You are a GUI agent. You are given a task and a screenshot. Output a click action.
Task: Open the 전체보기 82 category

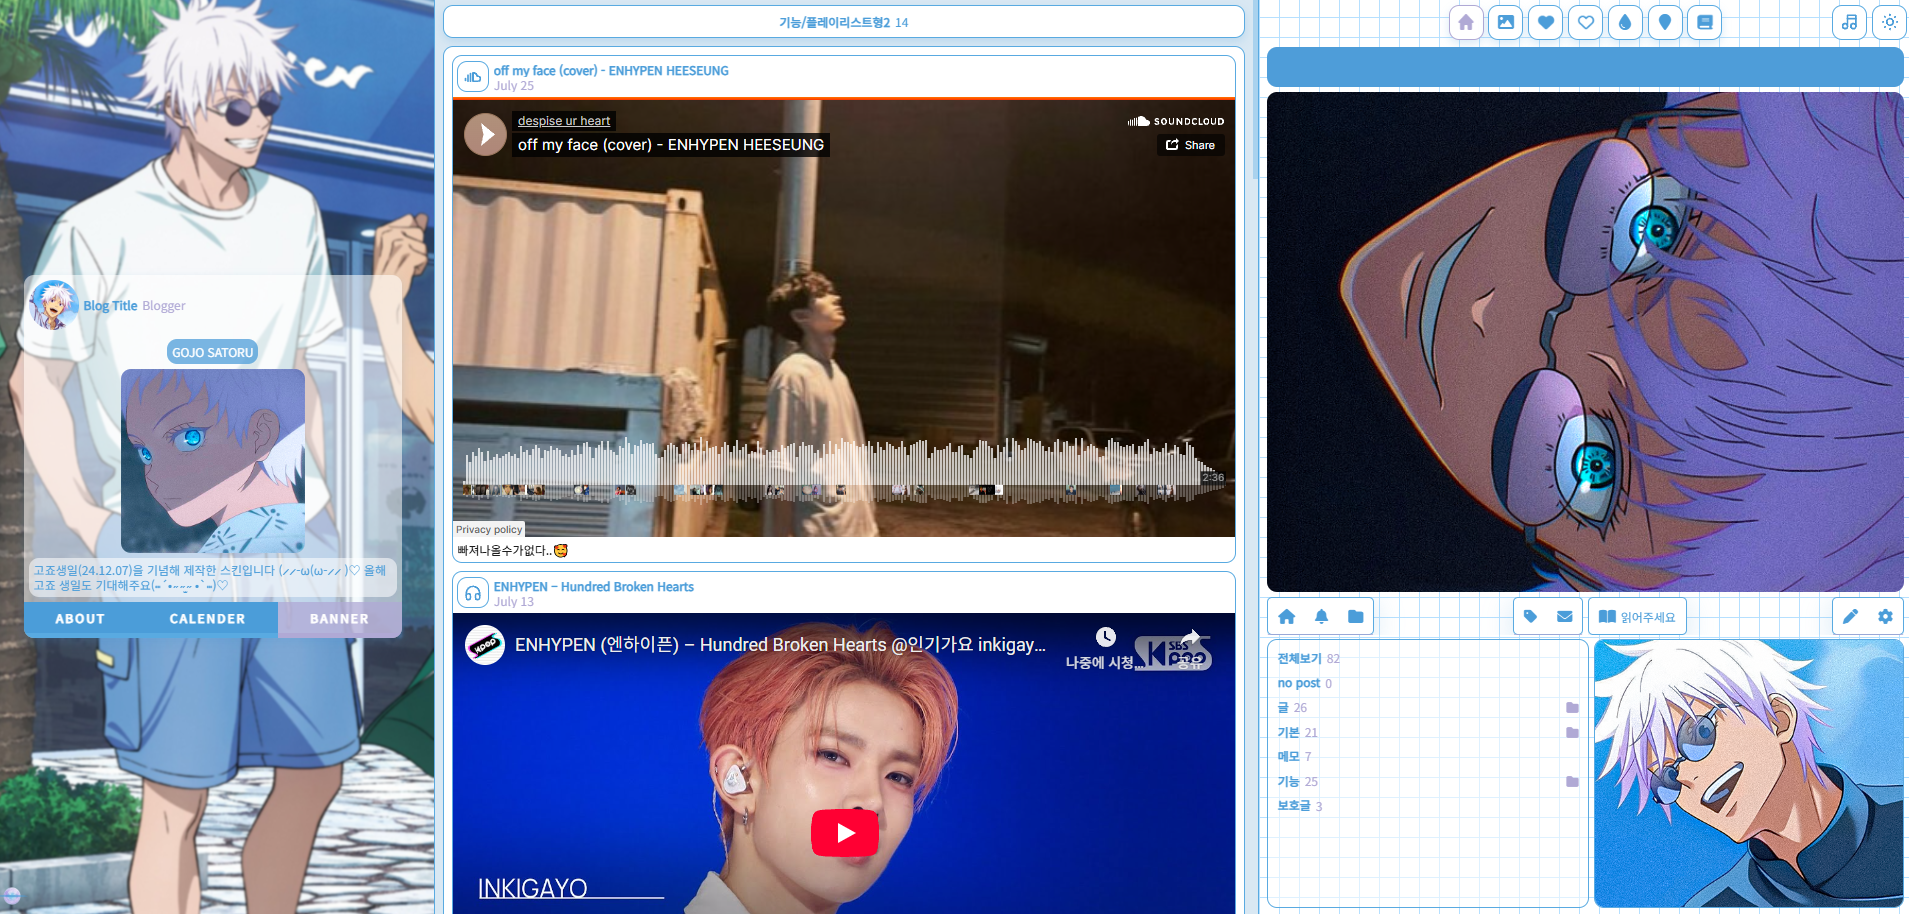click(1308, 658)
